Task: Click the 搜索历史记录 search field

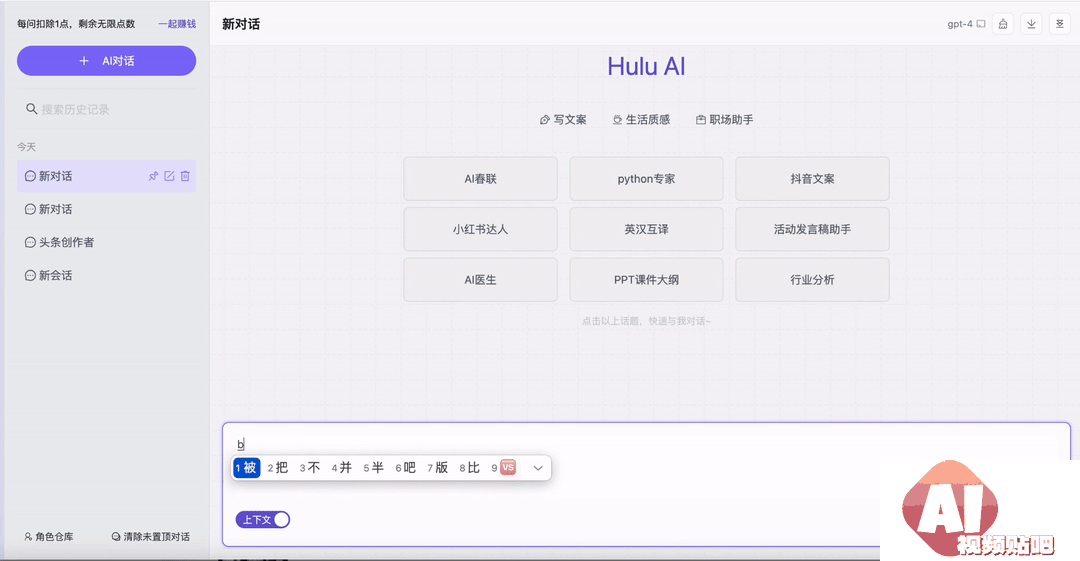Action: (107, 109)
